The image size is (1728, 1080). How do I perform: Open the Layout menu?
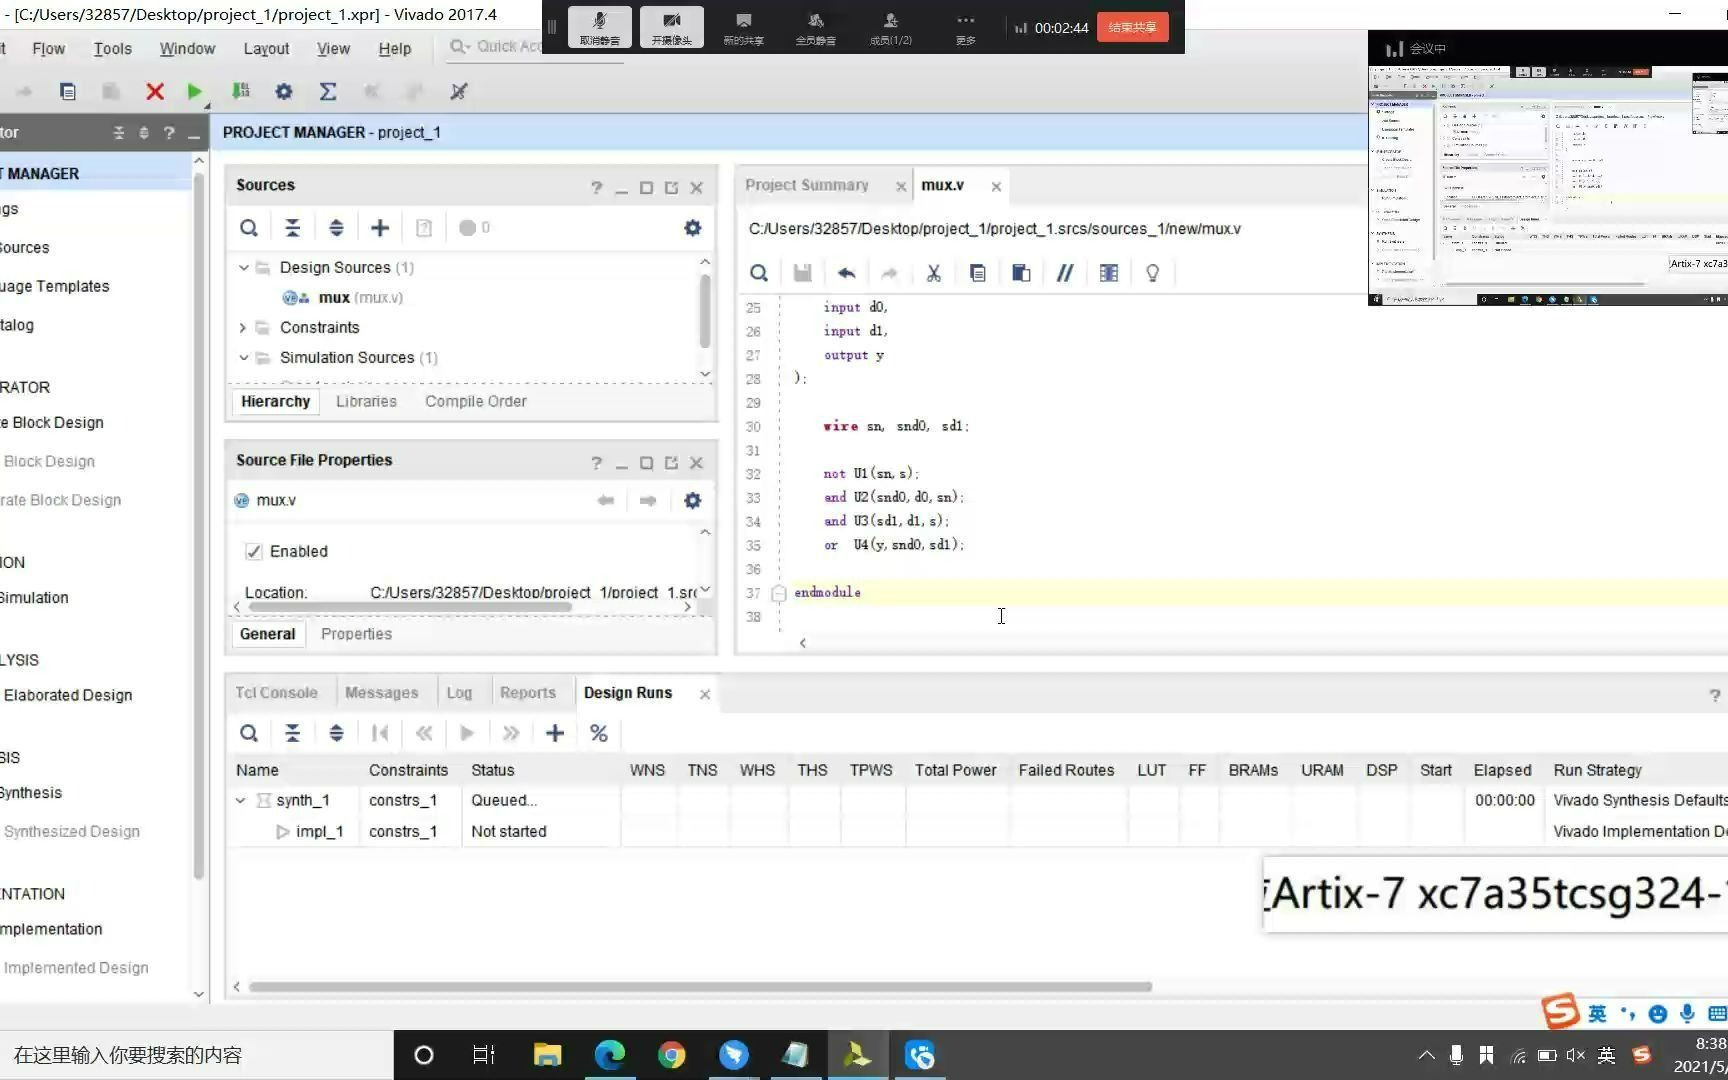tap(266, 48)
